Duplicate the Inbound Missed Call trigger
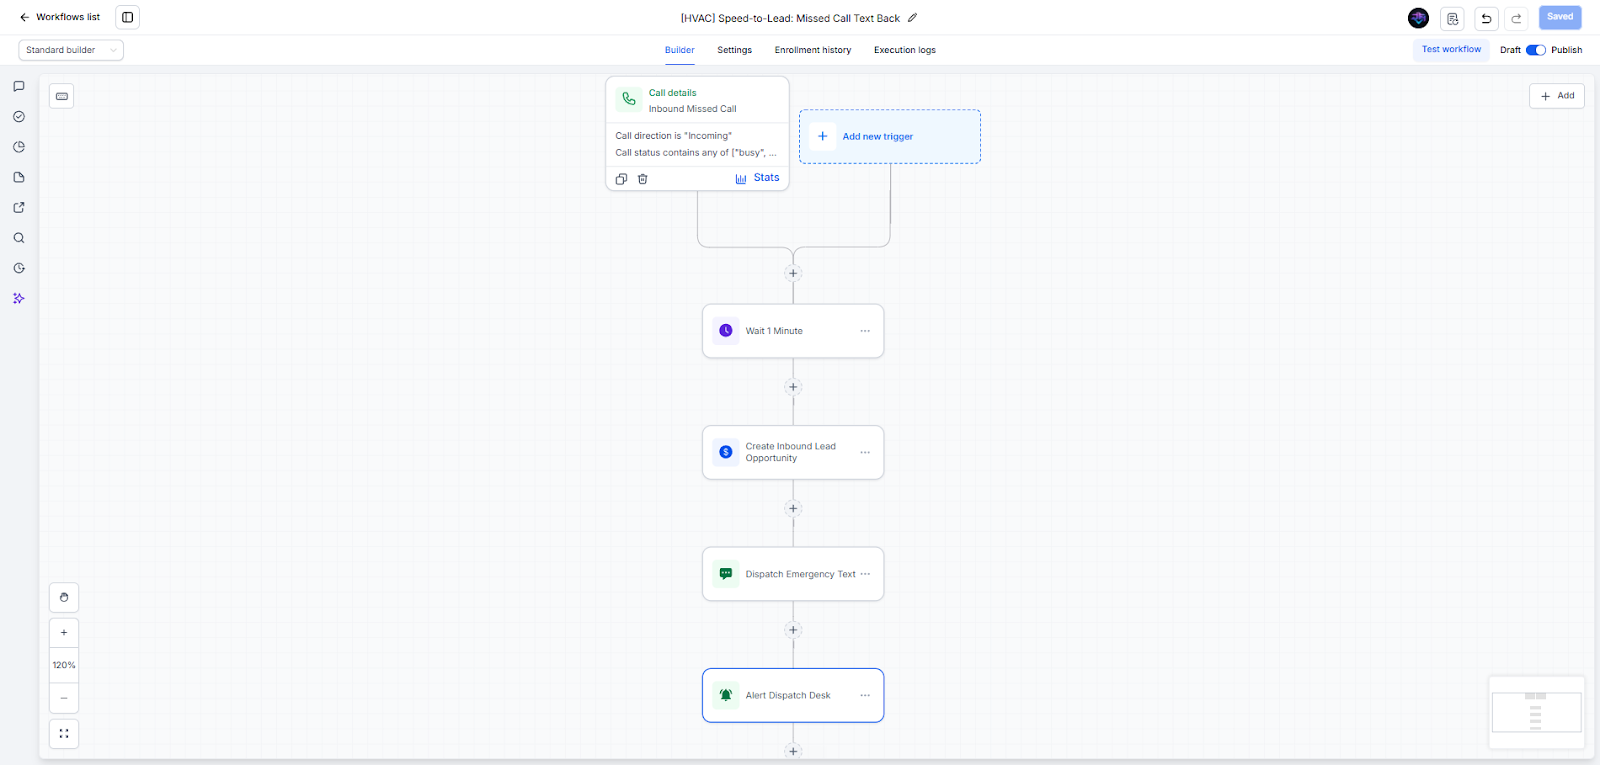The width and height of the screenshot is (1600, 765). pos(621,179)
